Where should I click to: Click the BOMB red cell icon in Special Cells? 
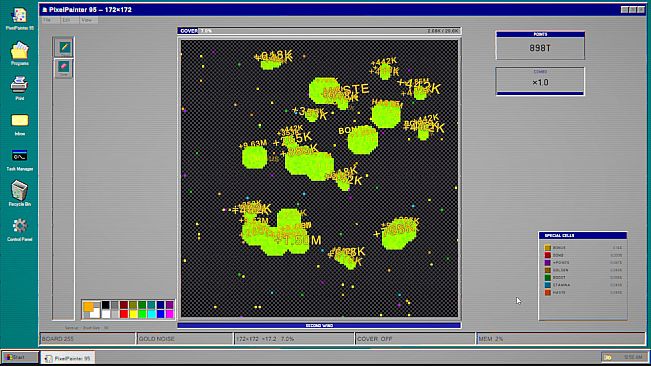tap(548, 255)
